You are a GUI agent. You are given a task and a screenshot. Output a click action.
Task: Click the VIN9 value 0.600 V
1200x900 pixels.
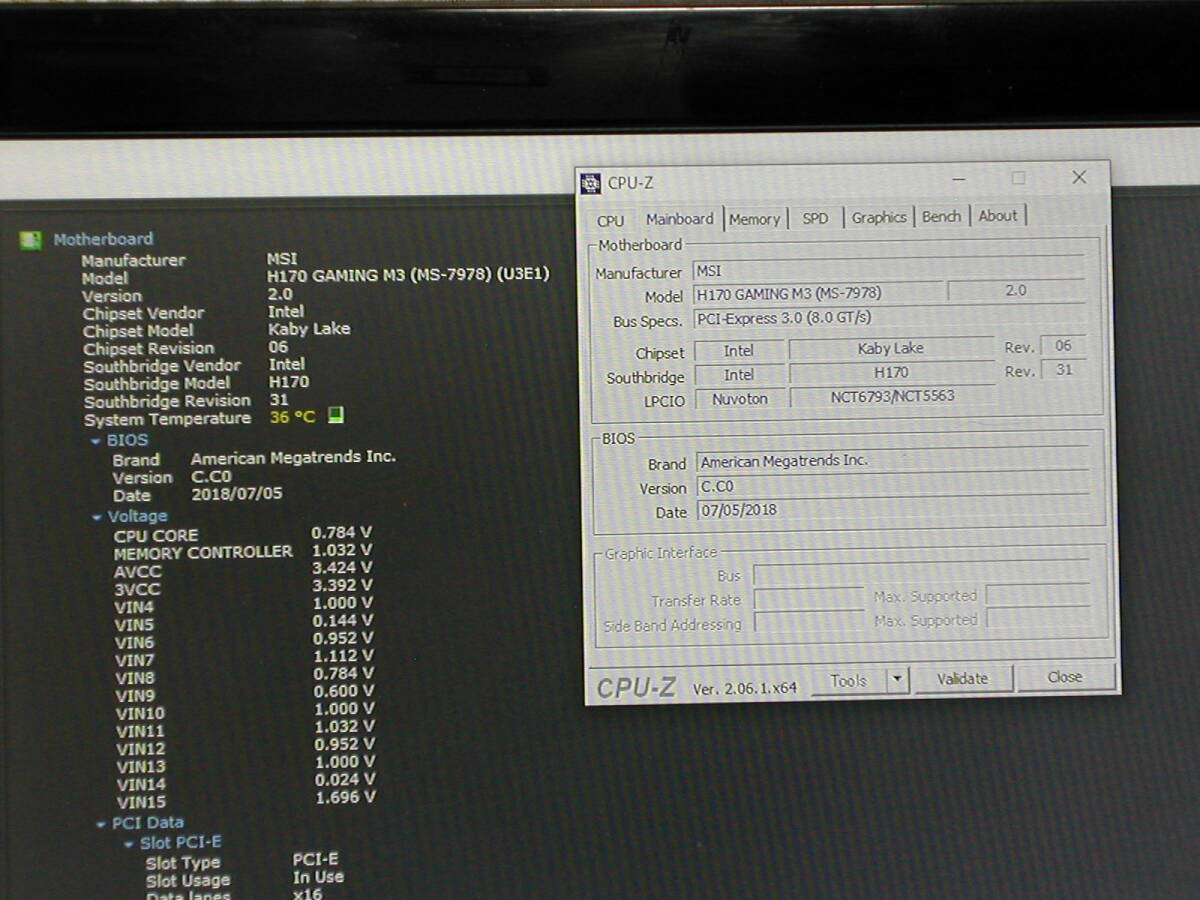(344, 691)
